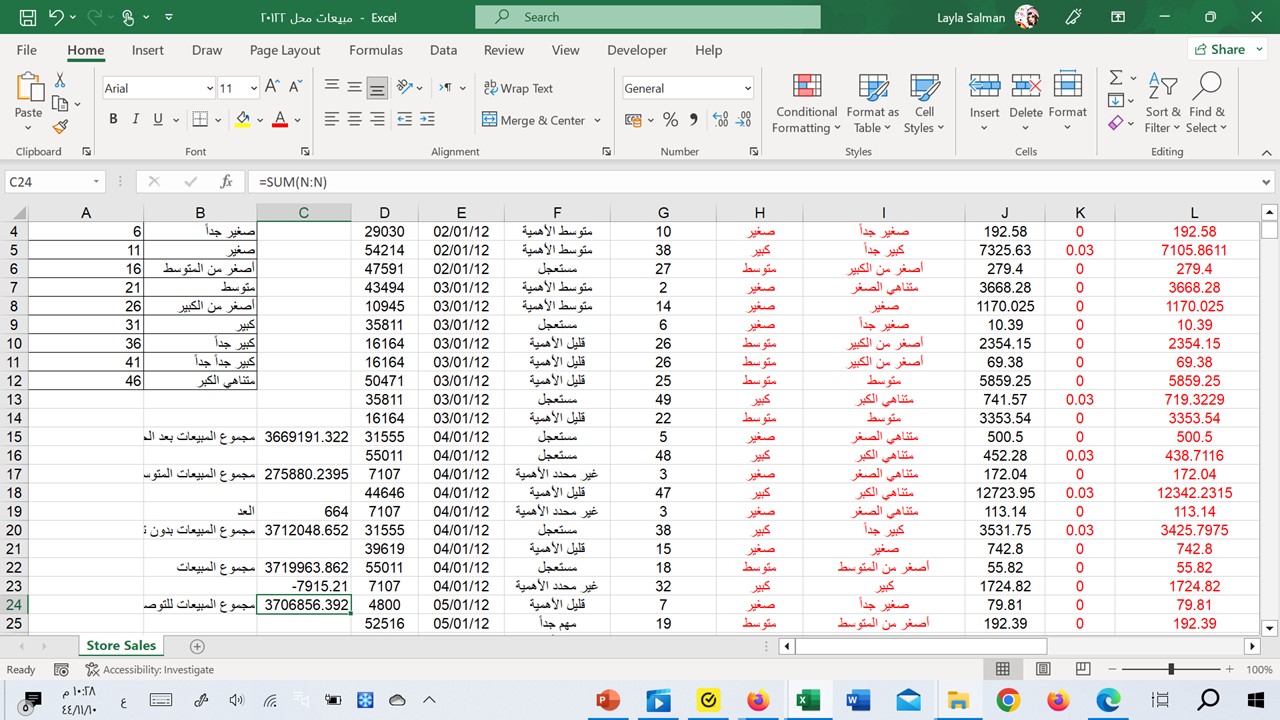Open Word from the Windows taskbar

858,700
